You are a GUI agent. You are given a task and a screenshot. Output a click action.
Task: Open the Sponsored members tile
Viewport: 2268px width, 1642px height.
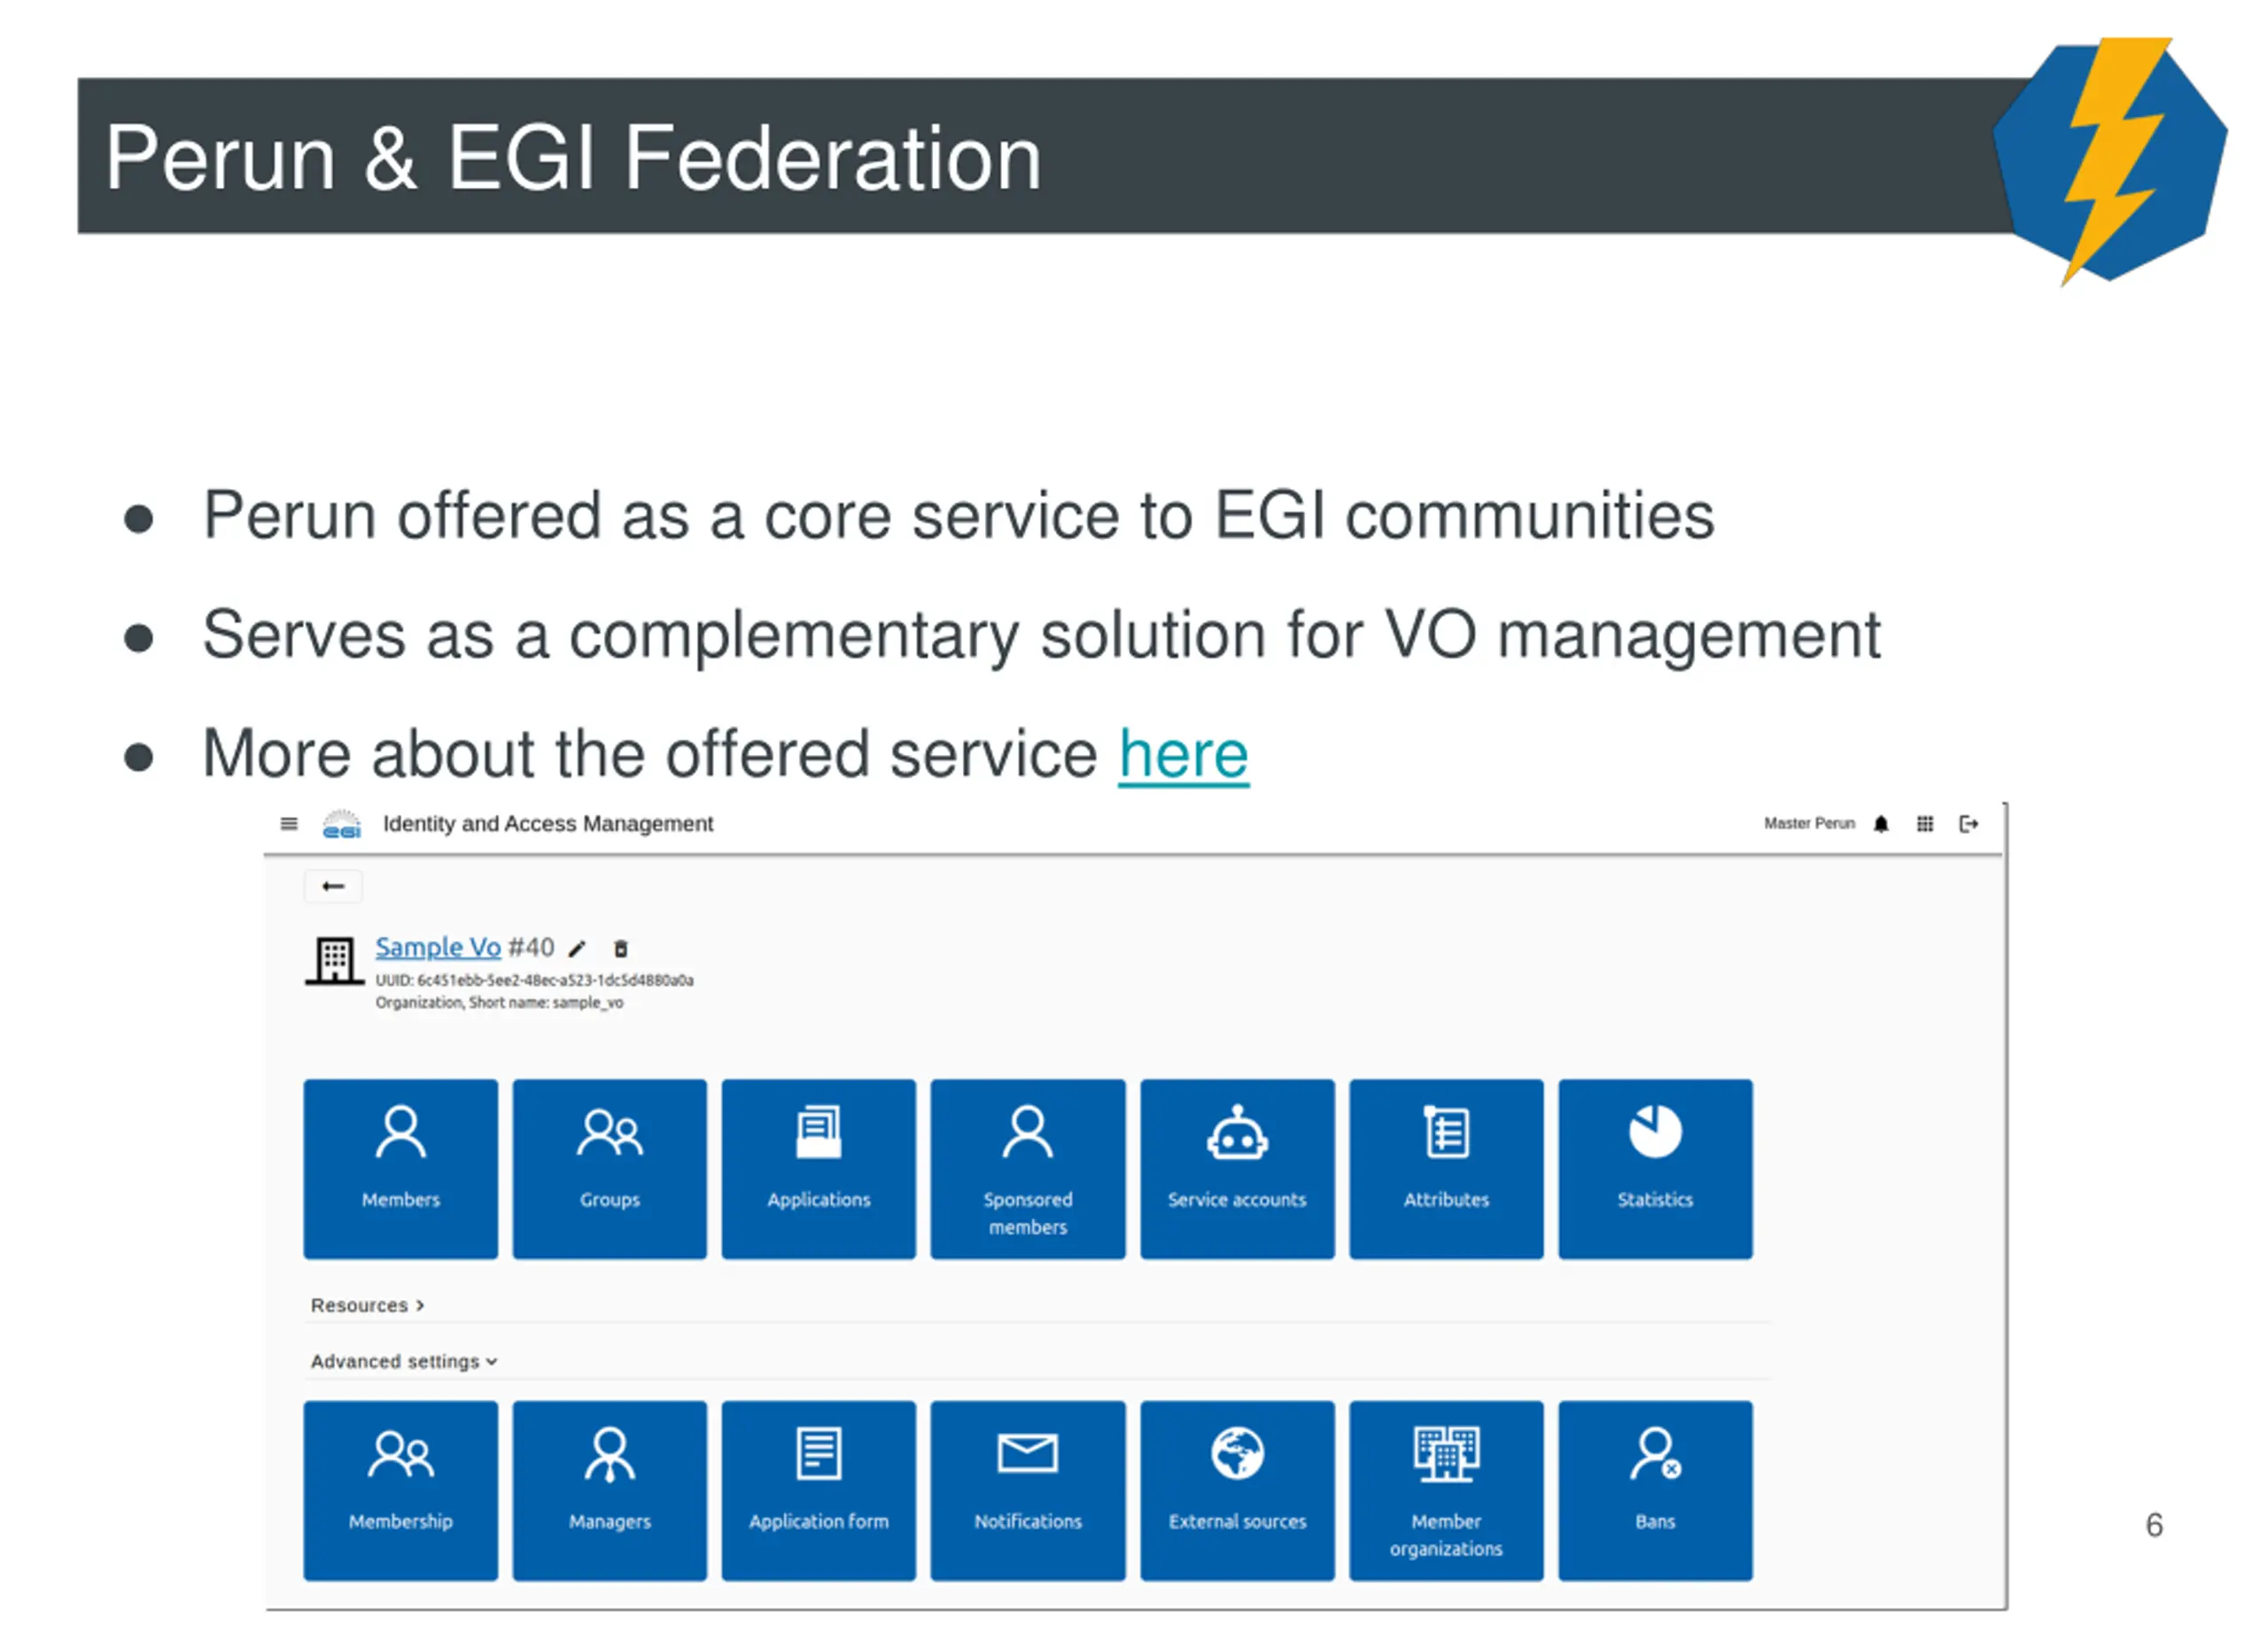pos(1028,1169)
